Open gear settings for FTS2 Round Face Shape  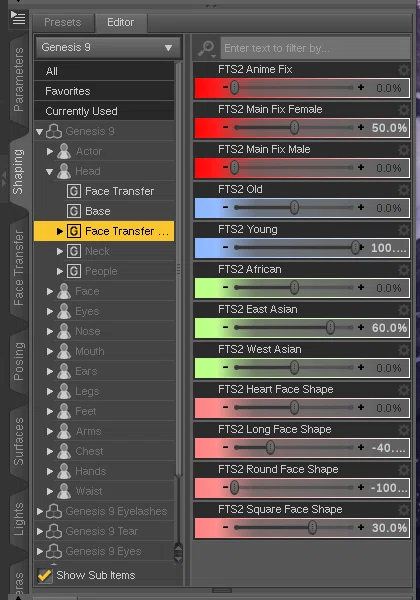403,470
